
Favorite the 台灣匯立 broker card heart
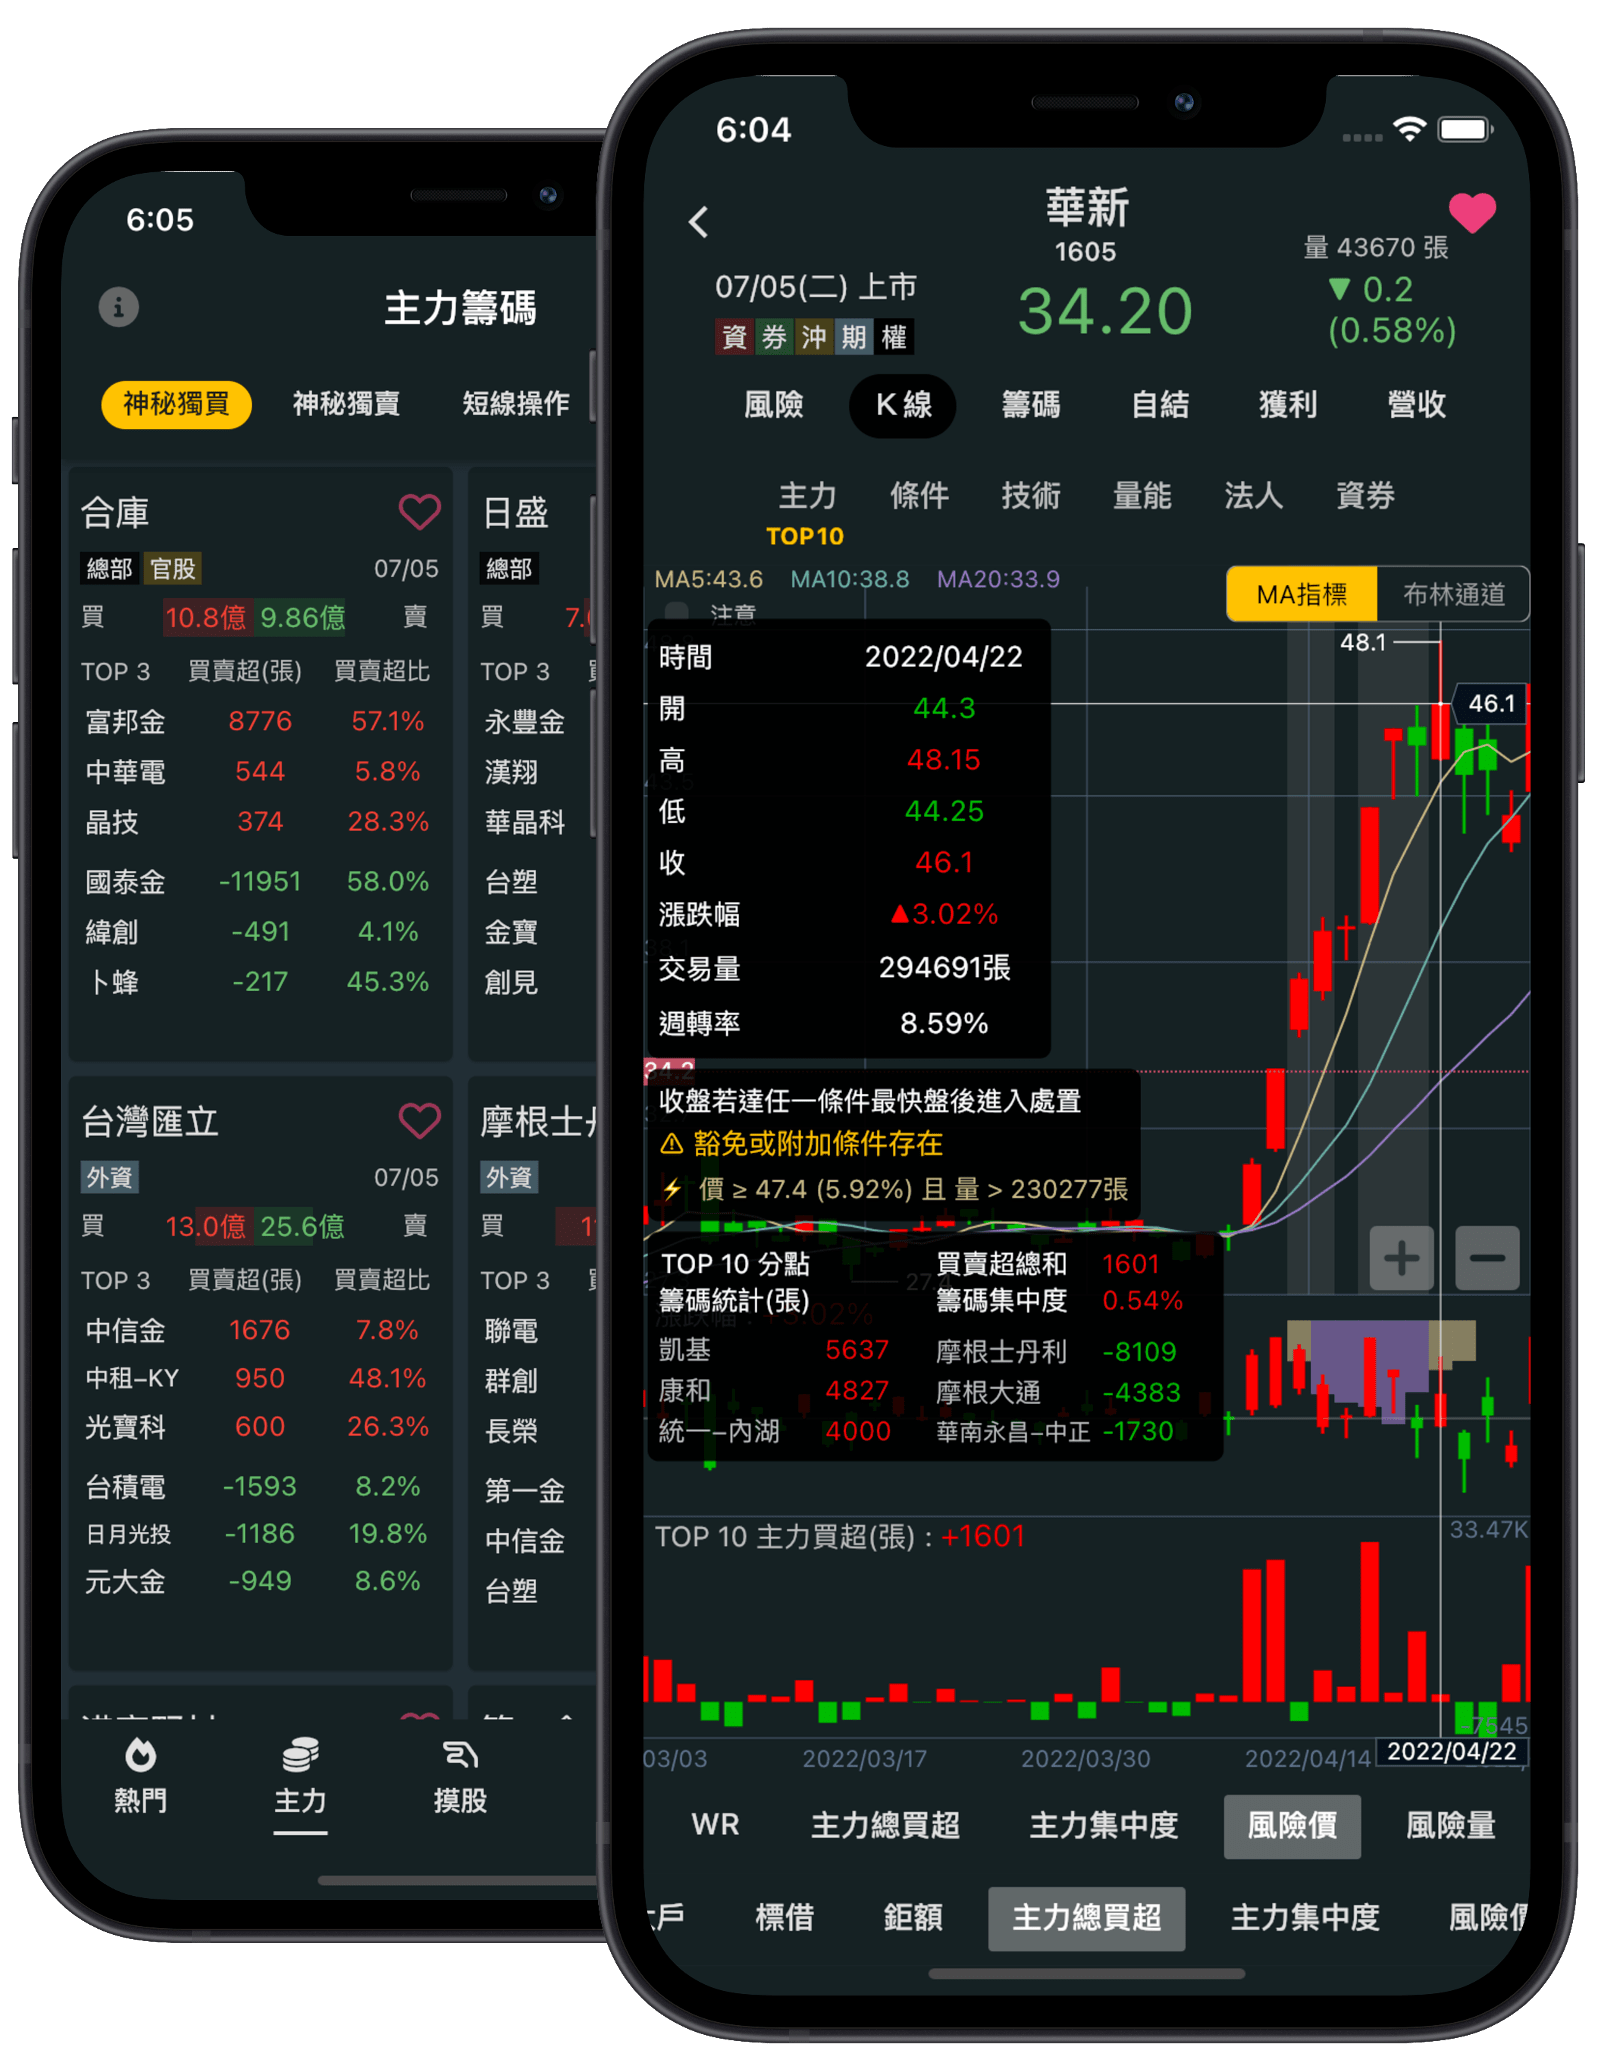[x=419, y=1121]
